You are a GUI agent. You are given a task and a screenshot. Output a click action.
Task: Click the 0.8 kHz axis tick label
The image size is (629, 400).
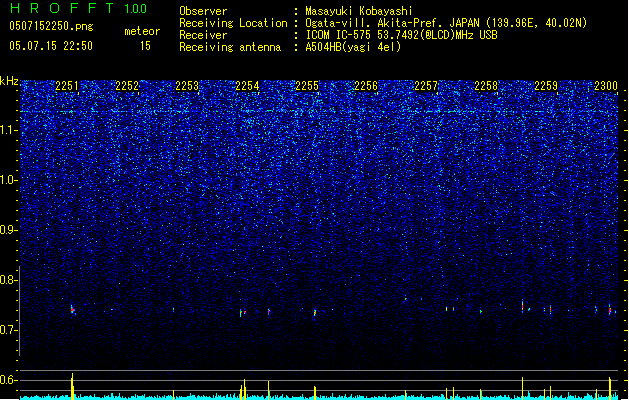[x=8, y=280]
